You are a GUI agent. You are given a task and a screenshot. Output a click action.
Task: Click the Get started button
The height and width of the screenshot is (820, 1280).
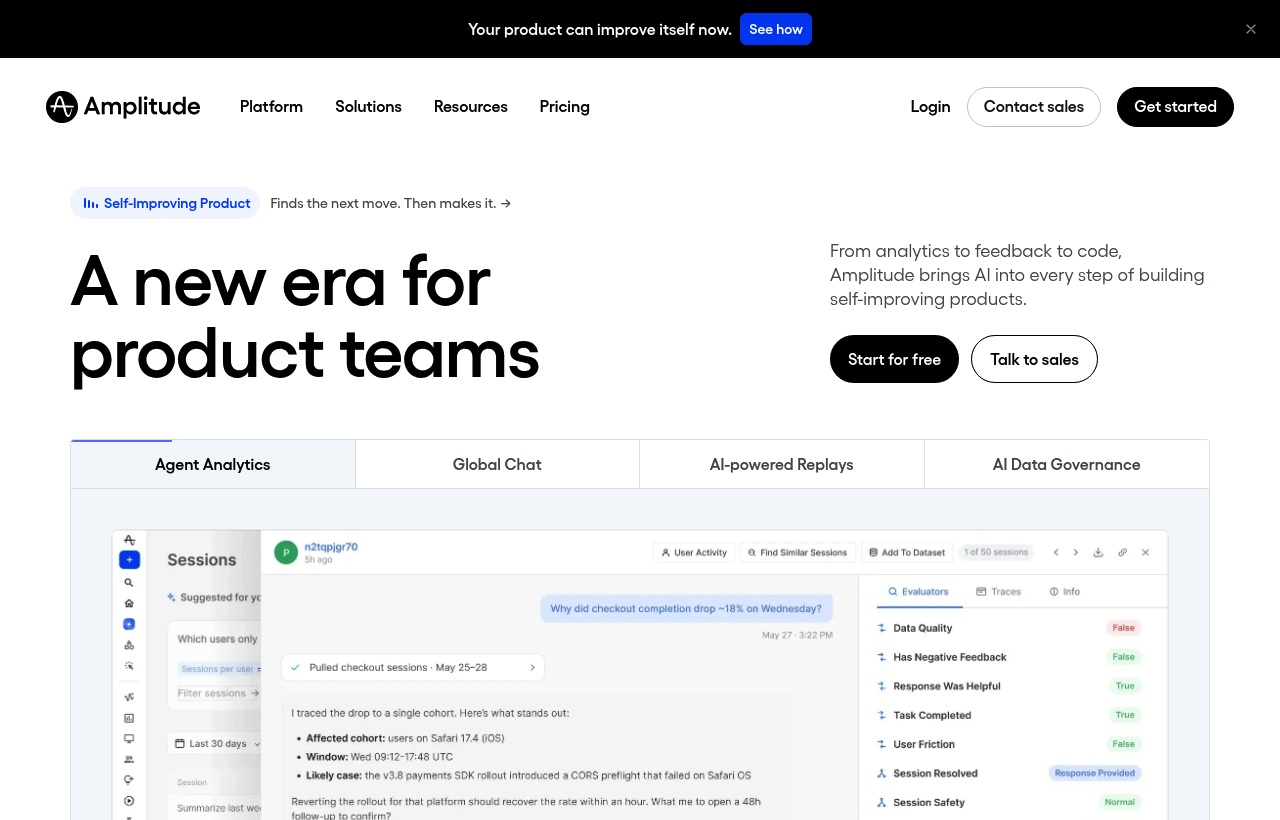(1175, 107)
